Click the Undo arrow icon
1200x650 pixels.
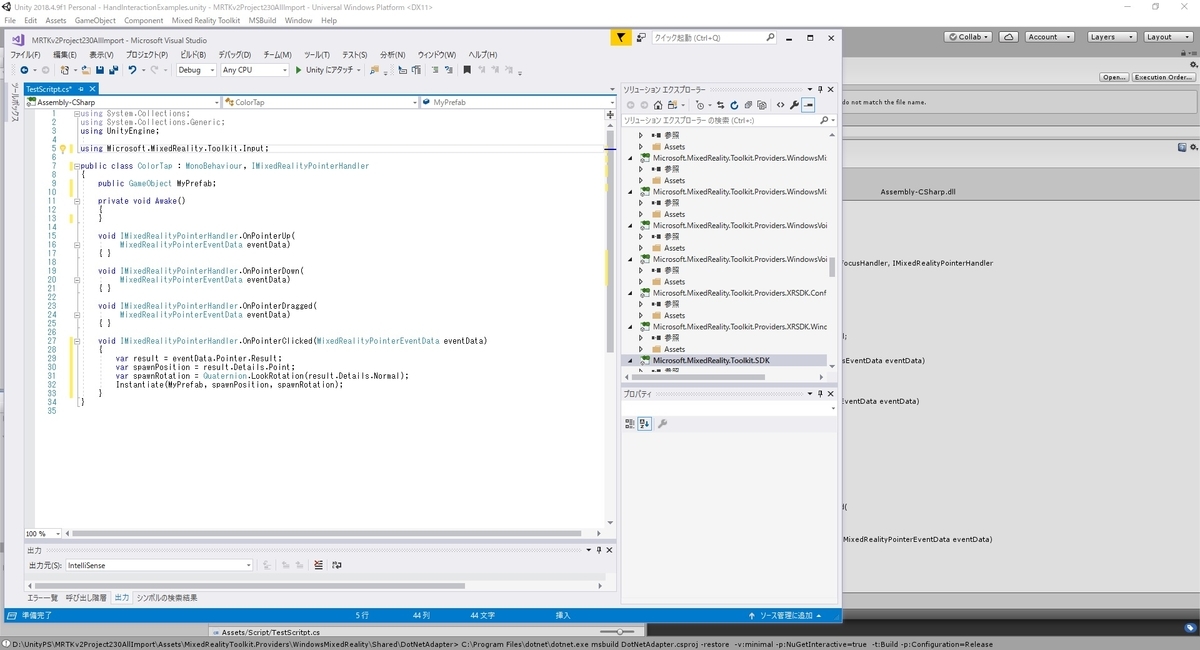(x=132, y=70)
